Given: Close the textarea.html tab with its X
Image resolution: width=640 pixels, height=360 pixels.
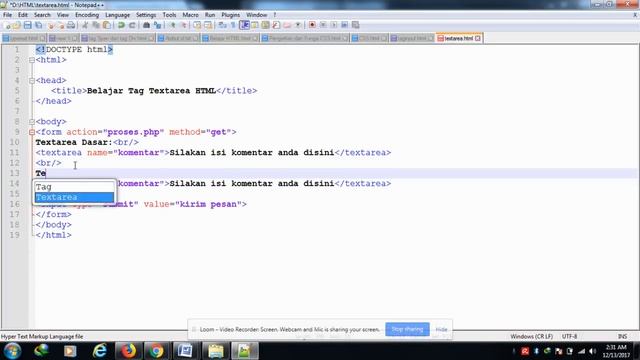Looking at the screenshot, I should [x=478, y=38].
